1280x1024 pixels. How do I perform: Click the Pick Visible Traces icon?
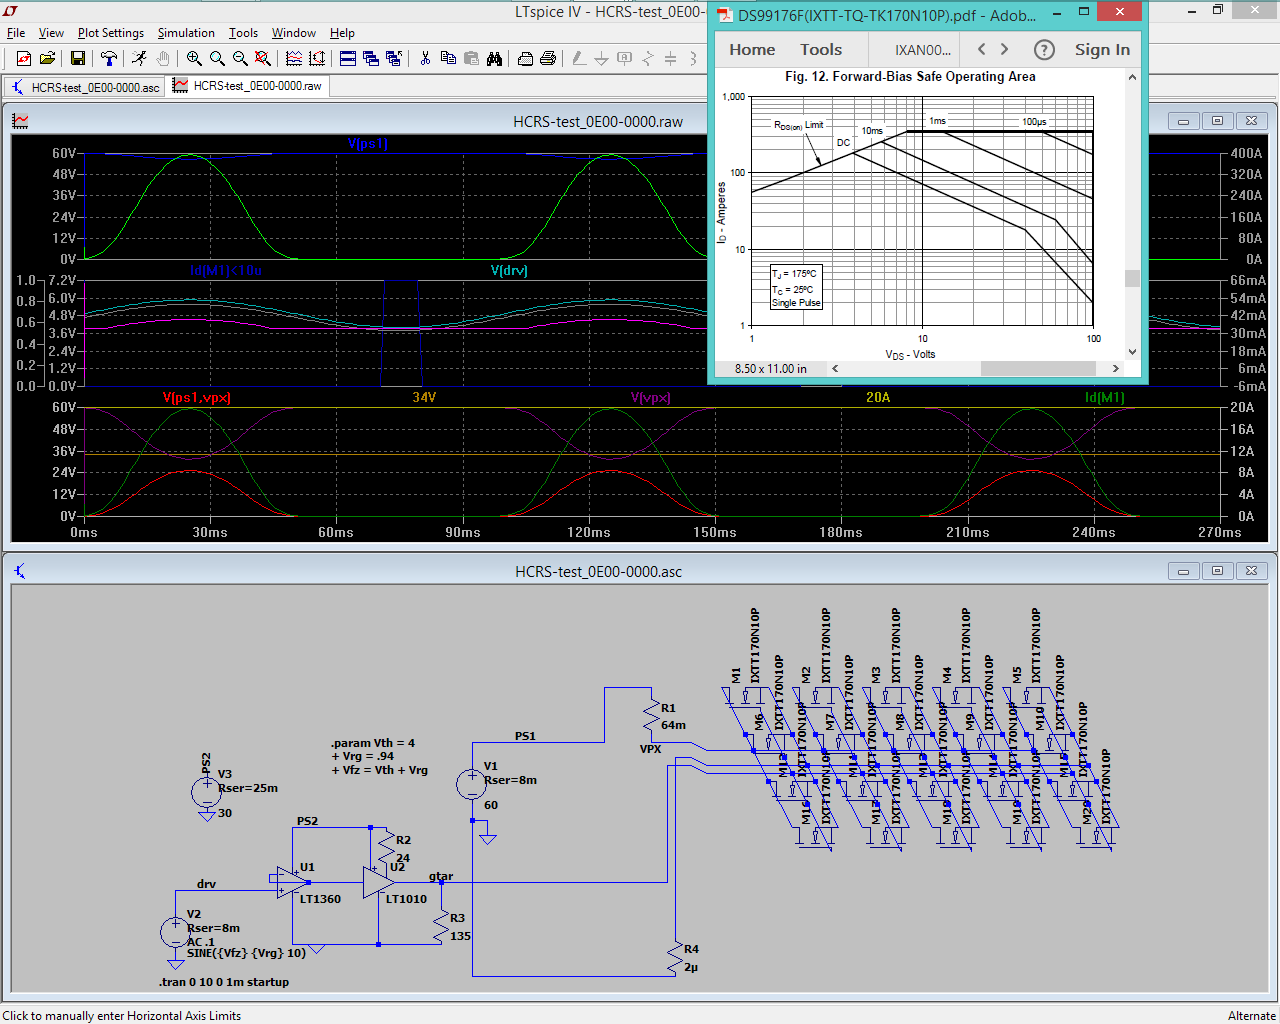294,59
